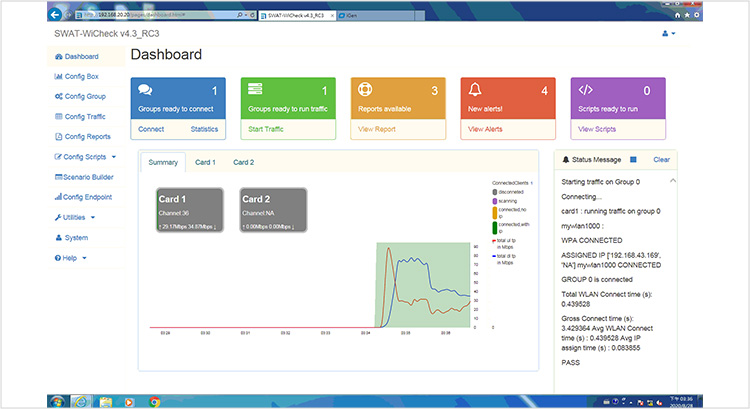Click the Config Reports document icon
750x409 pixels.
coord(58,137)
